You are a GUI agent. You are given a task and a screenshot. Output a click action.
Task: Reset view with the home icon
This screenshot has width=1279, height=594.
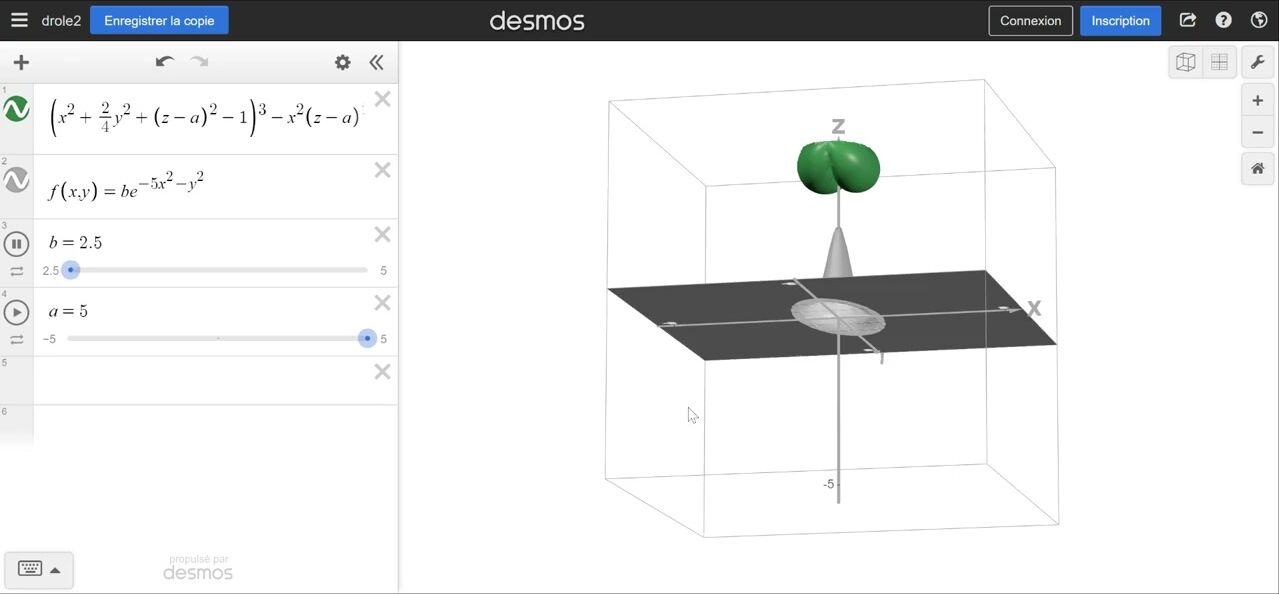click(1257, 169)
